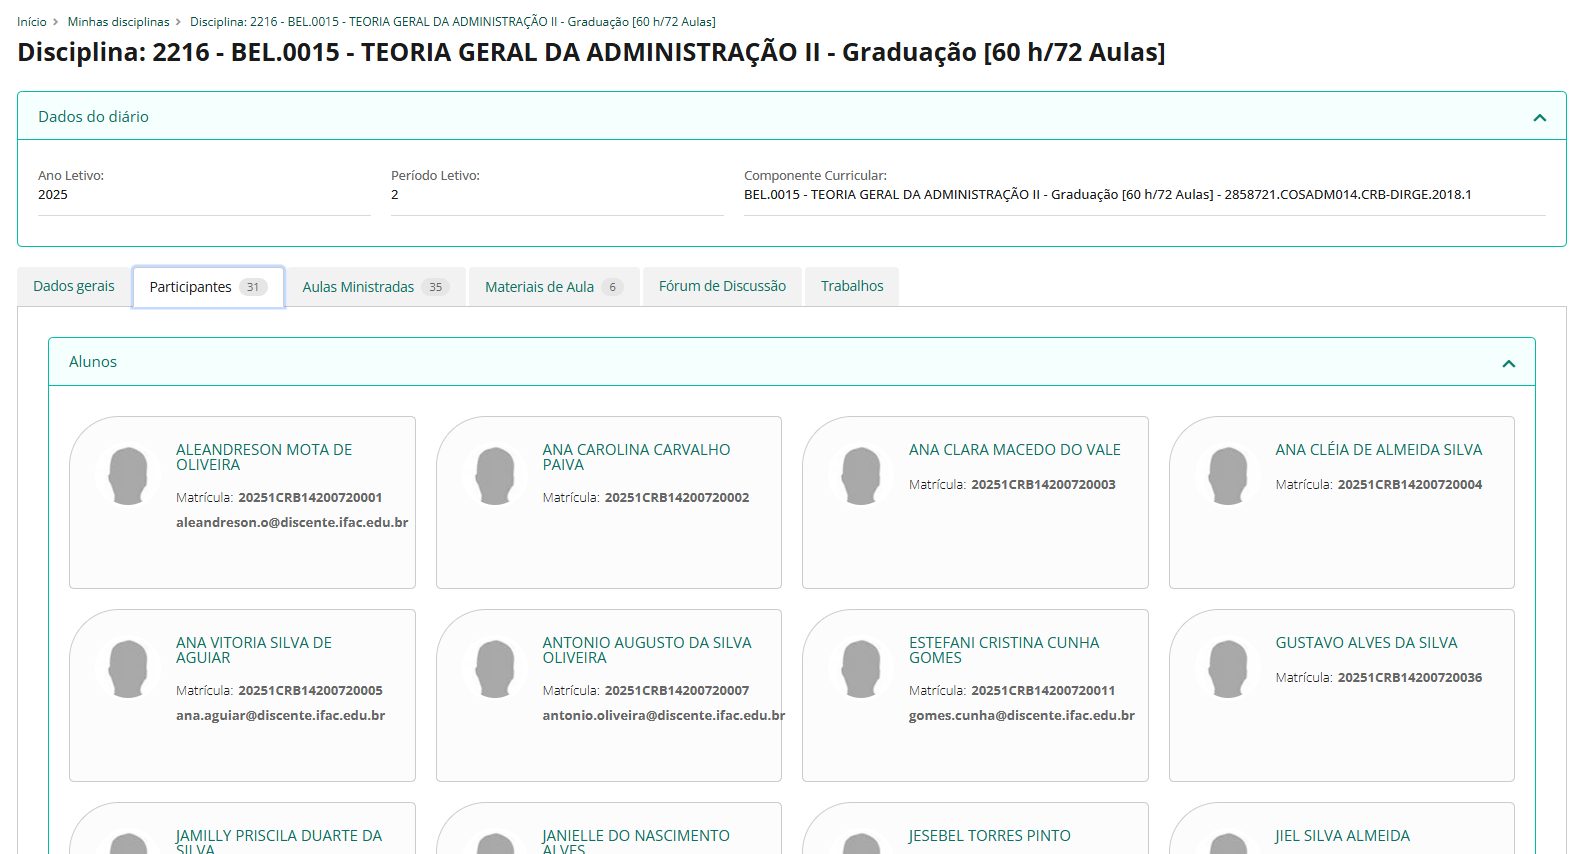Screen dimensions: 1586x854
Task: Click Gustavo Alves da Silva's avatar
Action: (1228, 669)
